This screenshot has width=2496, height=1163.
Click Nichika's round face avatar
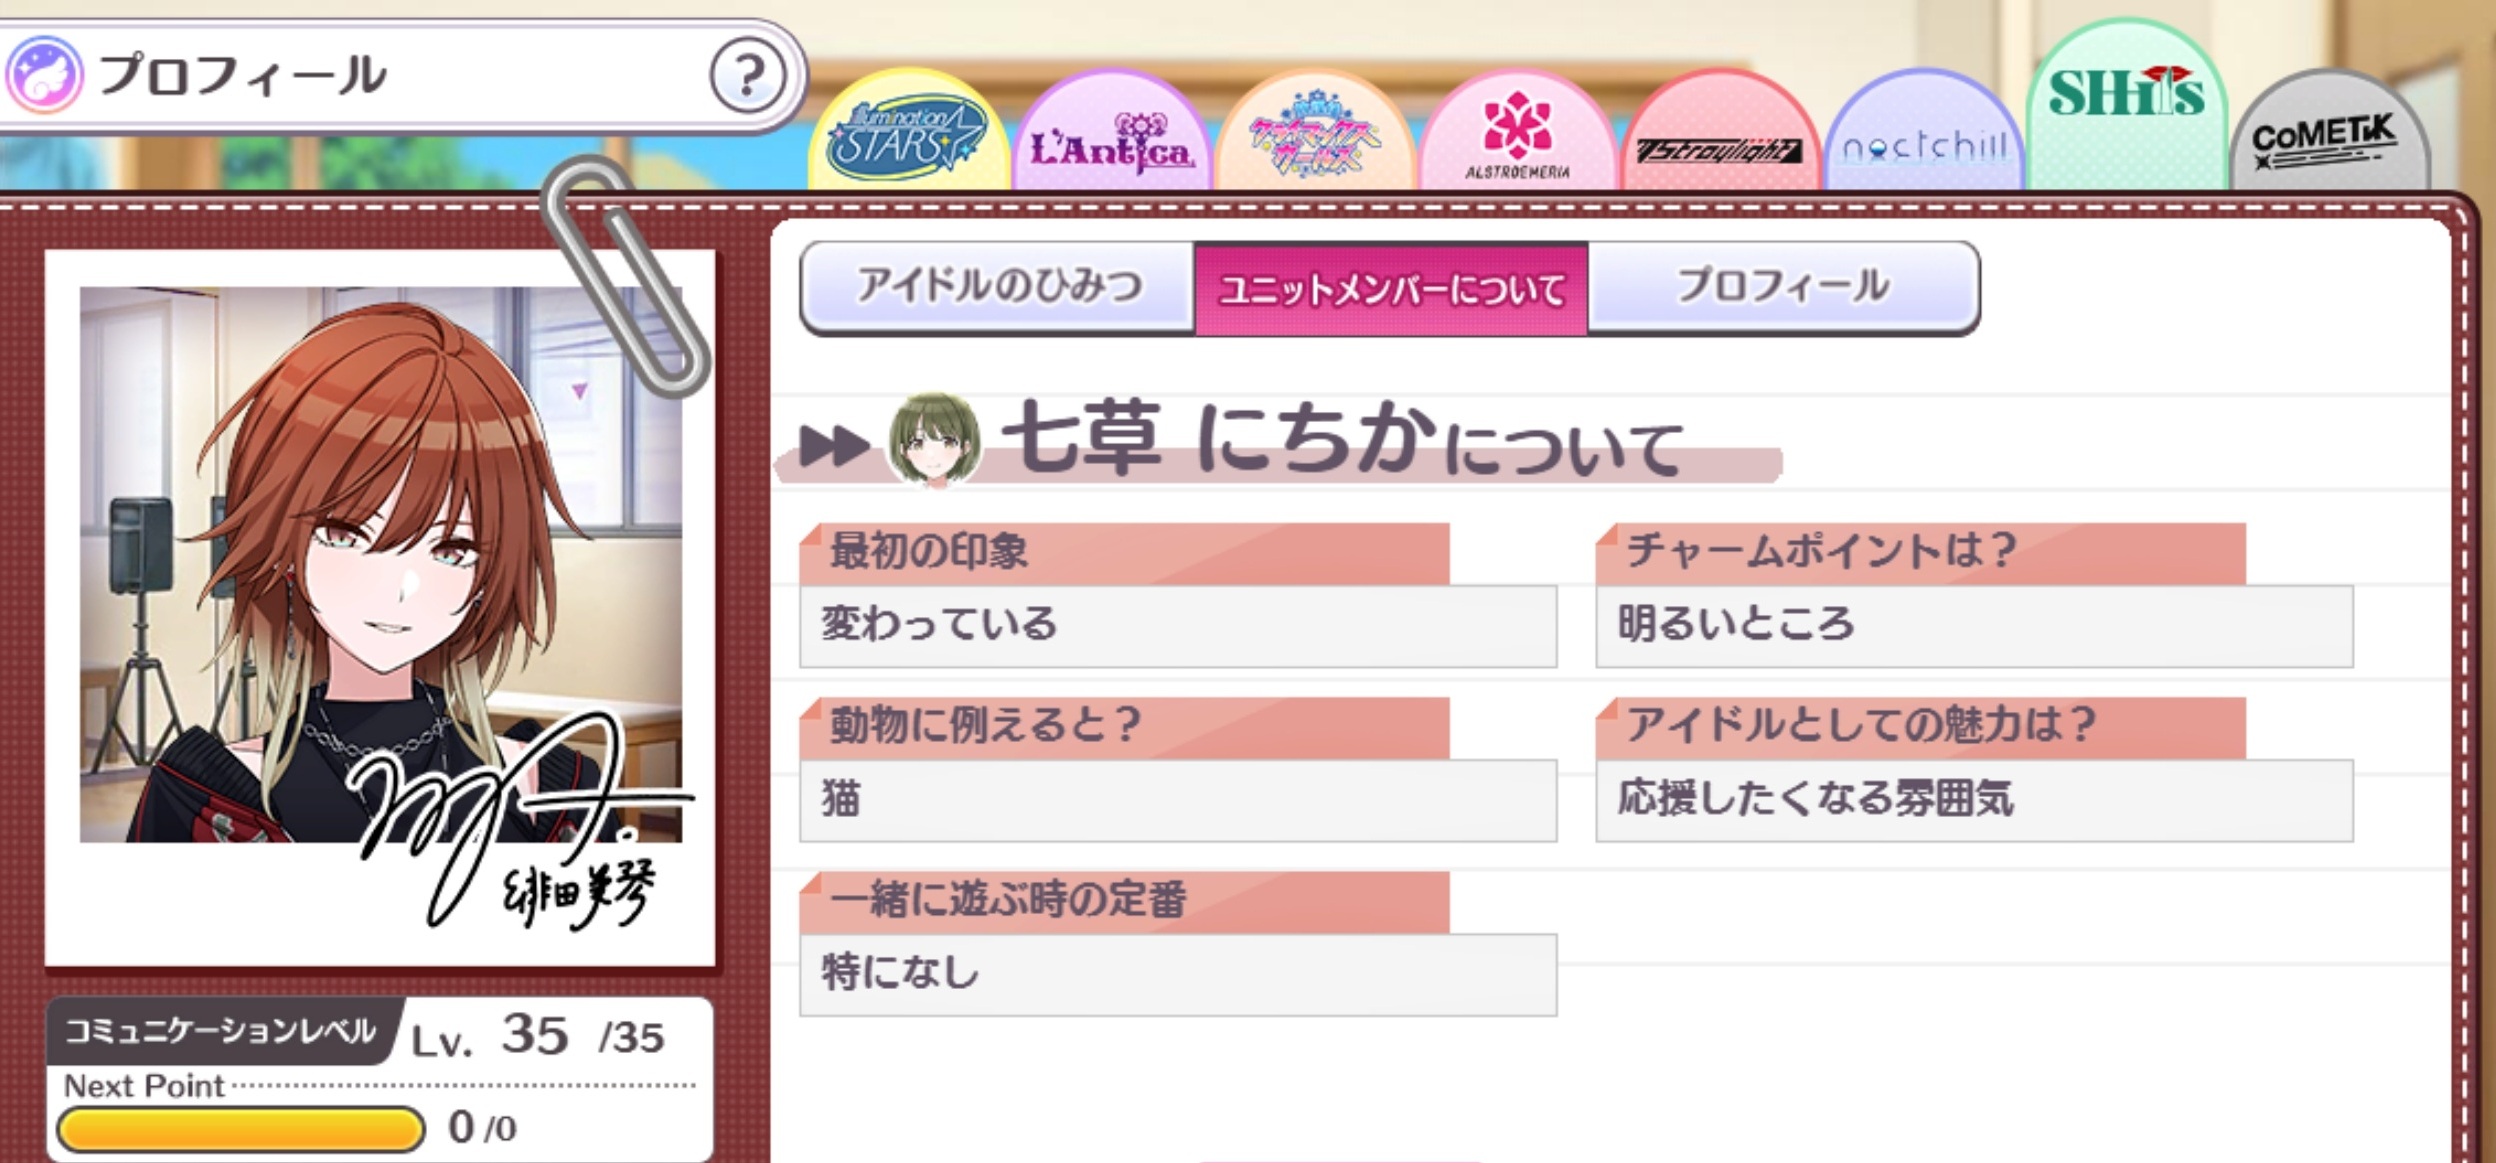click(x=934, y=440)
